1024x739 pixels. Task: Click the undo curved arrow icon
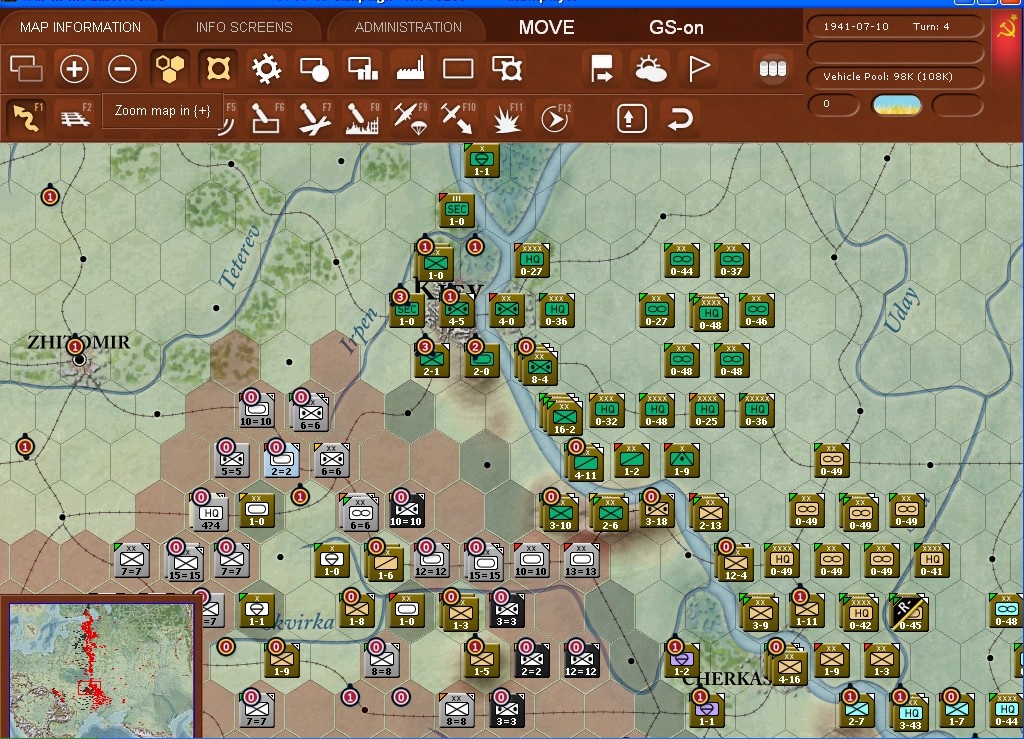[x=679, y=118]
